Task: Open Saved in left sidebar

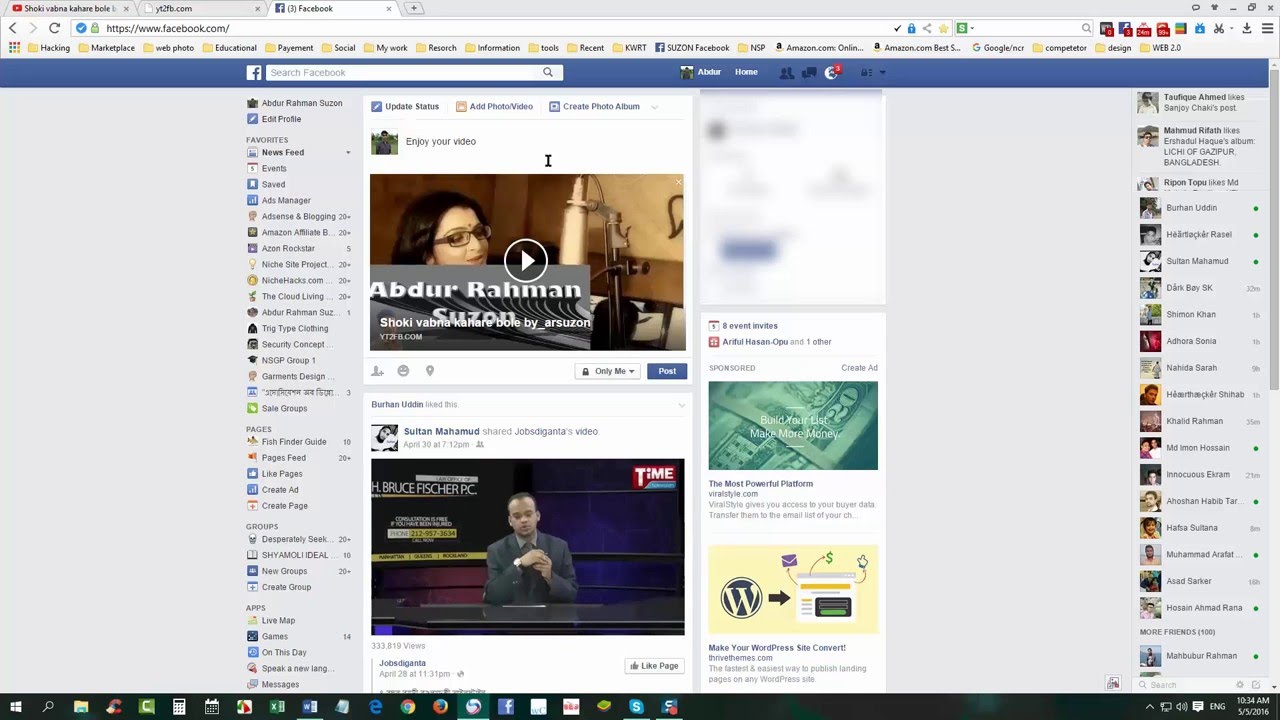Action: point(273,185)
